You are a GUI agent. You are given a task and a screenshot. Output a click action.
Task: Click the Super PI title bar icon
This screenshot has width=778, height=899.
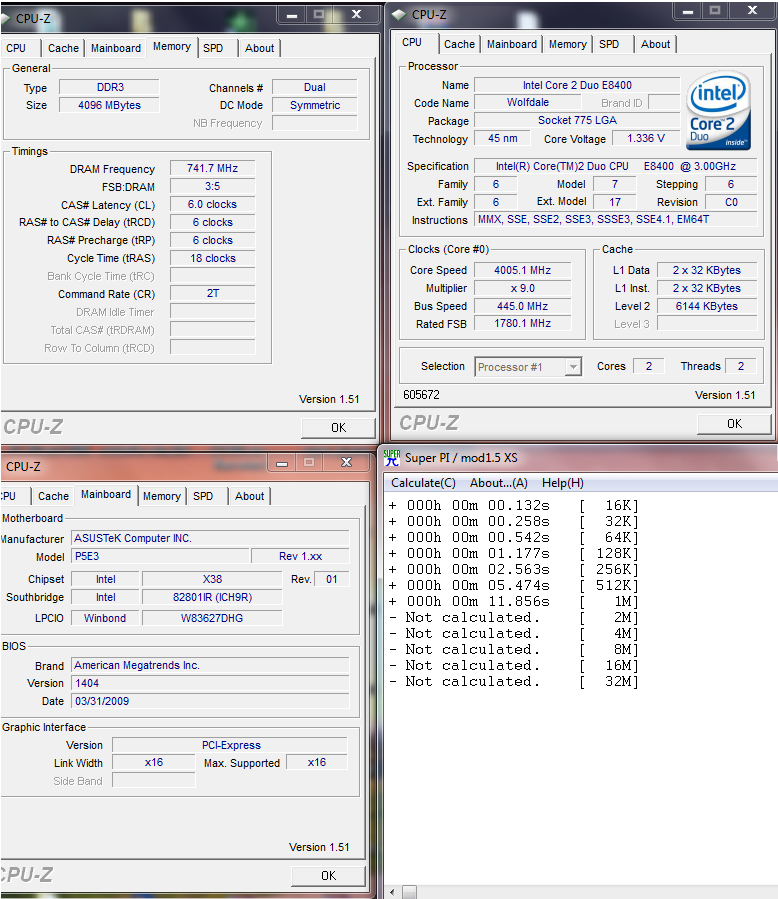392,458
